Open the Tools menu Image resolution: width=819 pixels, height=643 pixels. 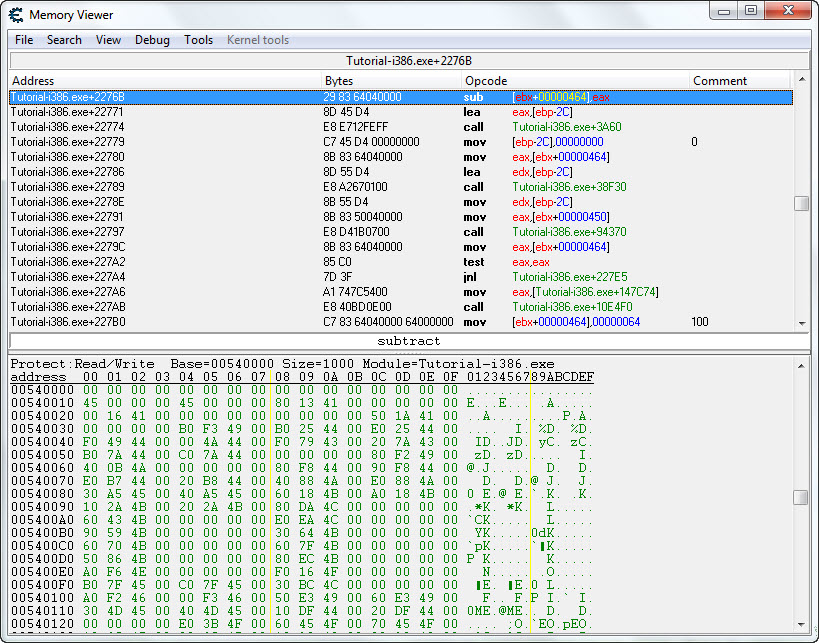[198, 40]
